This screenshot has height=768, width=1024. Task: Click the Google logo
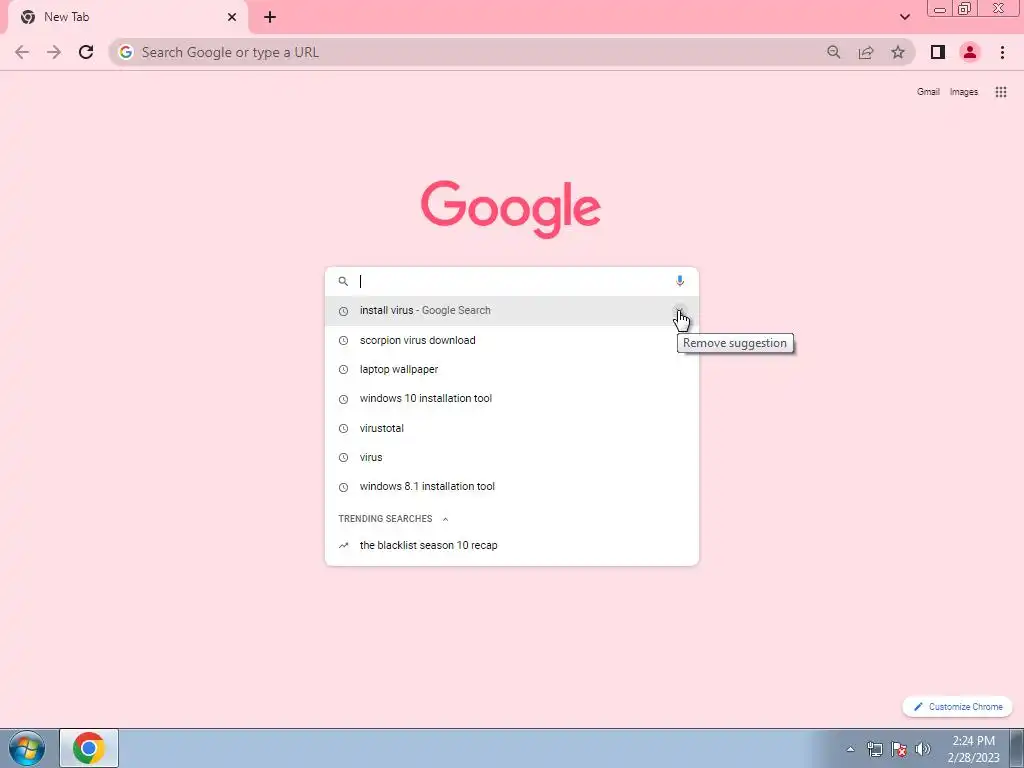point(511,209)
